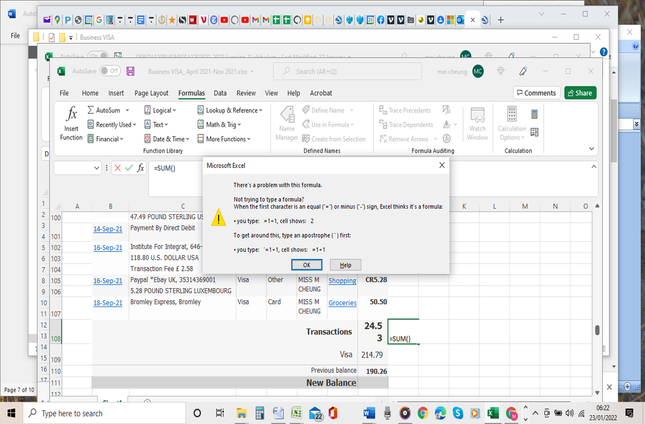Select the cell showing 214.79
This screenshot has width=645, height=424.
click(373, 354)
